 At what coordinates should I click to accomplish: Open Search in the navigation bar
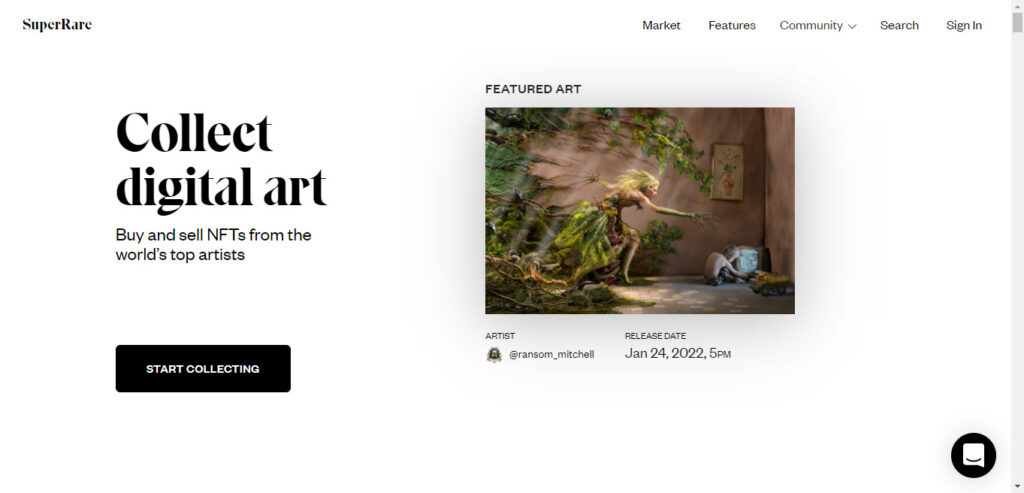pos(899,25)
